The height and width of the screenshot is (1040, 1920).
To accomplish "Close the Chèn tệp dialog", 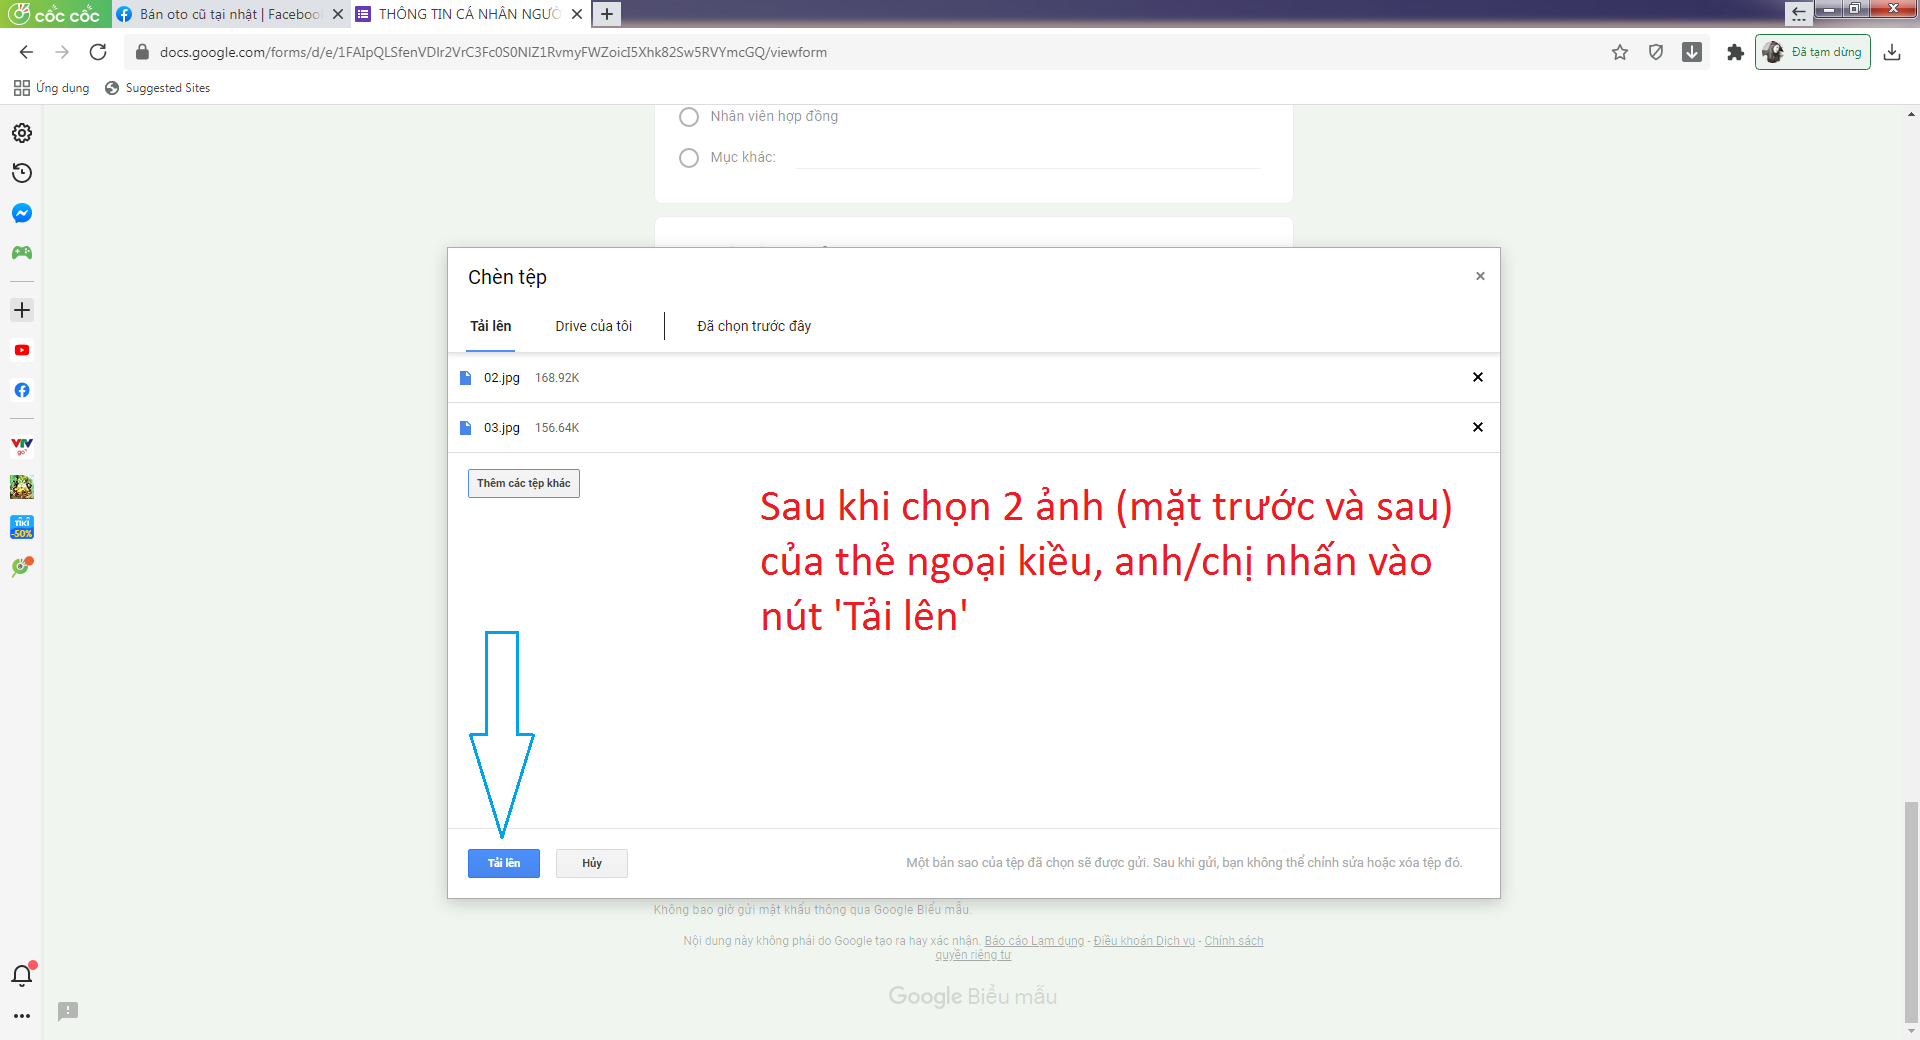I will tap(1480, 276).
